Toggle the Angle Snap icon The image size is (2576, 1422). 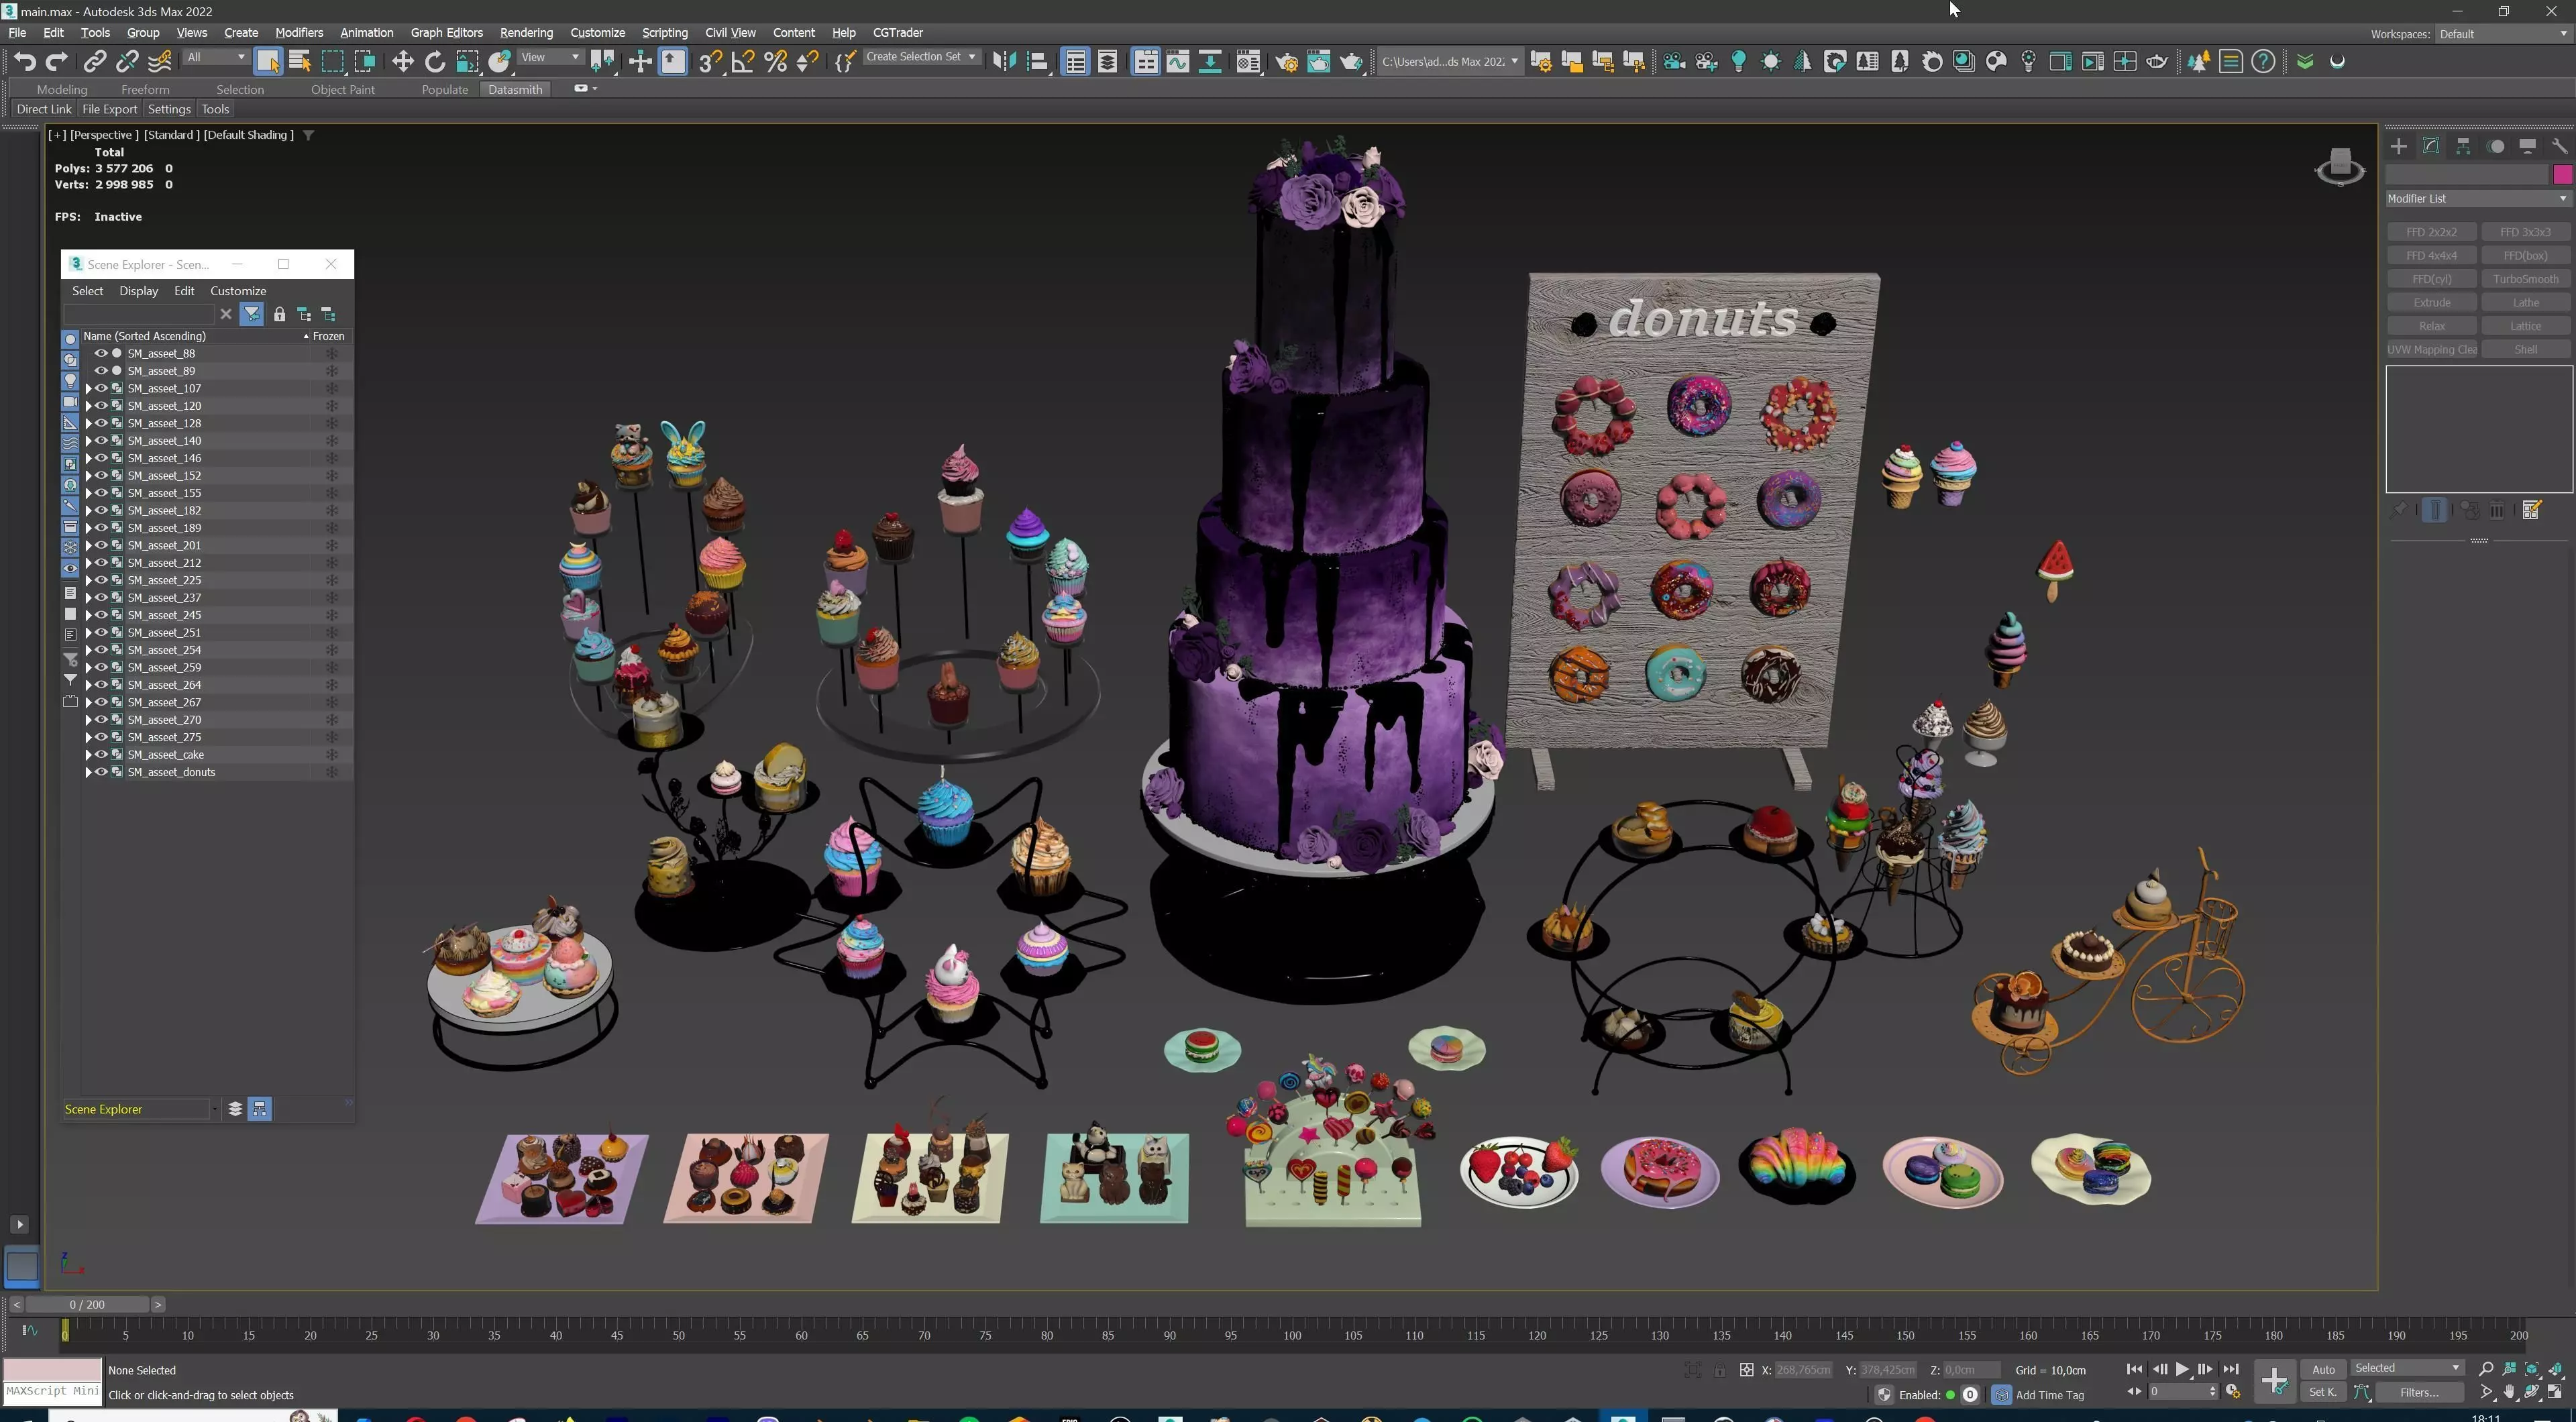pos(743,62)
